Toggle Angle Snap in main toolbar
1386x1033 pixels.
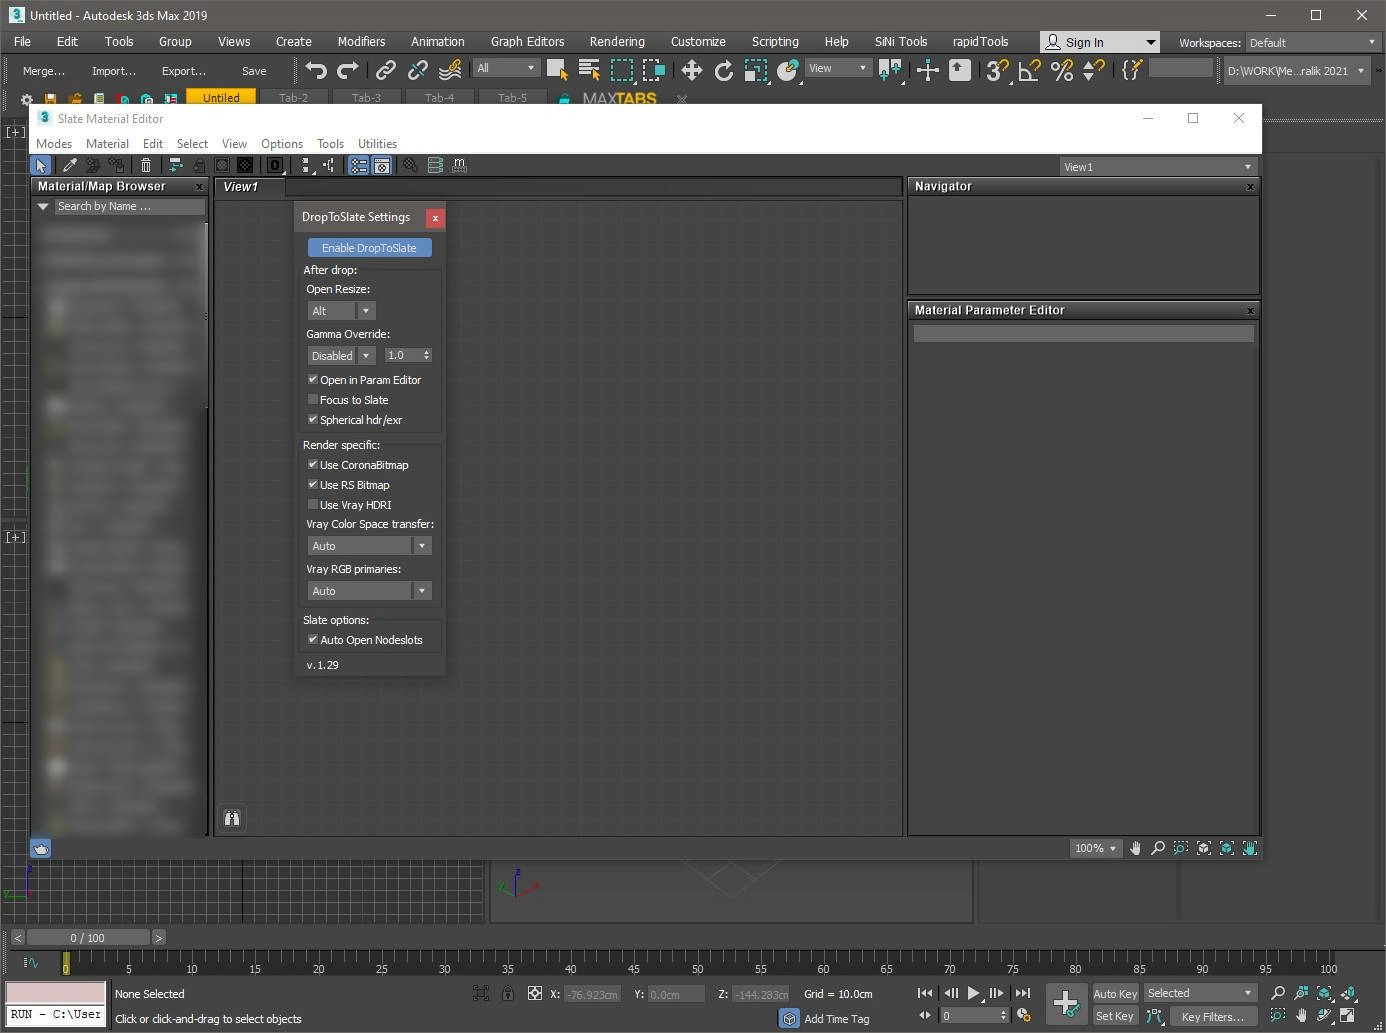coord(1029,70)
